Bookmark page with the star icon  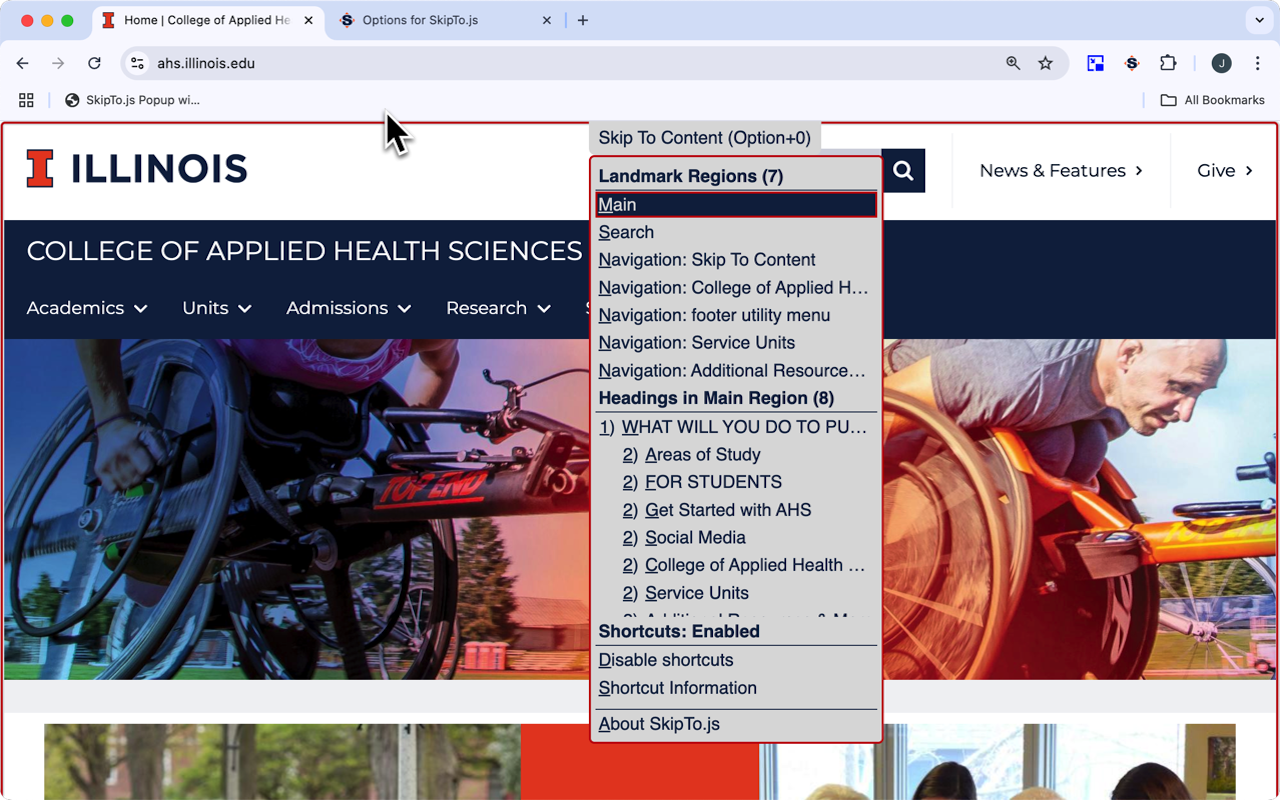[1045, 63]
